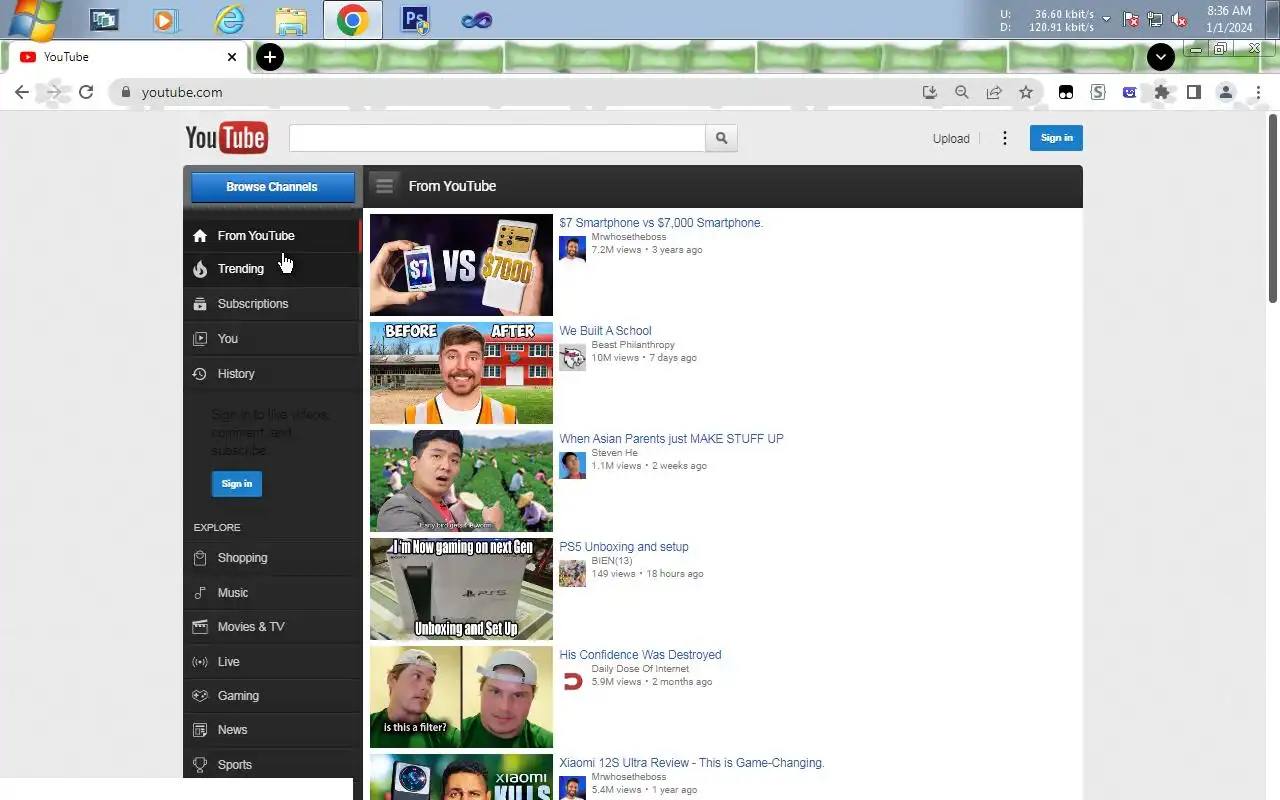Open Internet Explorer from the taskbar
This screenshot has width=1280, height=800.
229,19
